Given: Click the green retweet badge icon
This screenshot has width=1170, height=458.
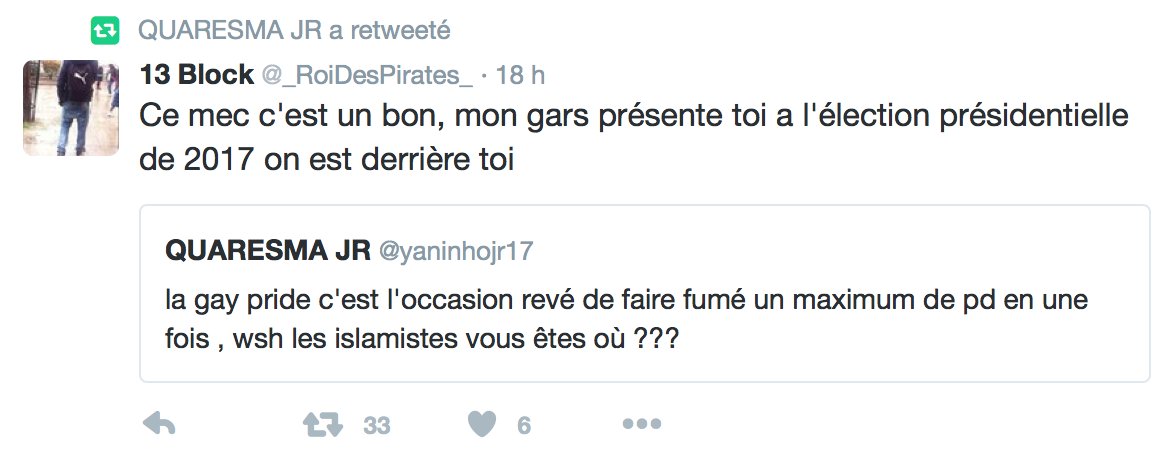Looking at the screenshot, I should (x=104, y=31).
